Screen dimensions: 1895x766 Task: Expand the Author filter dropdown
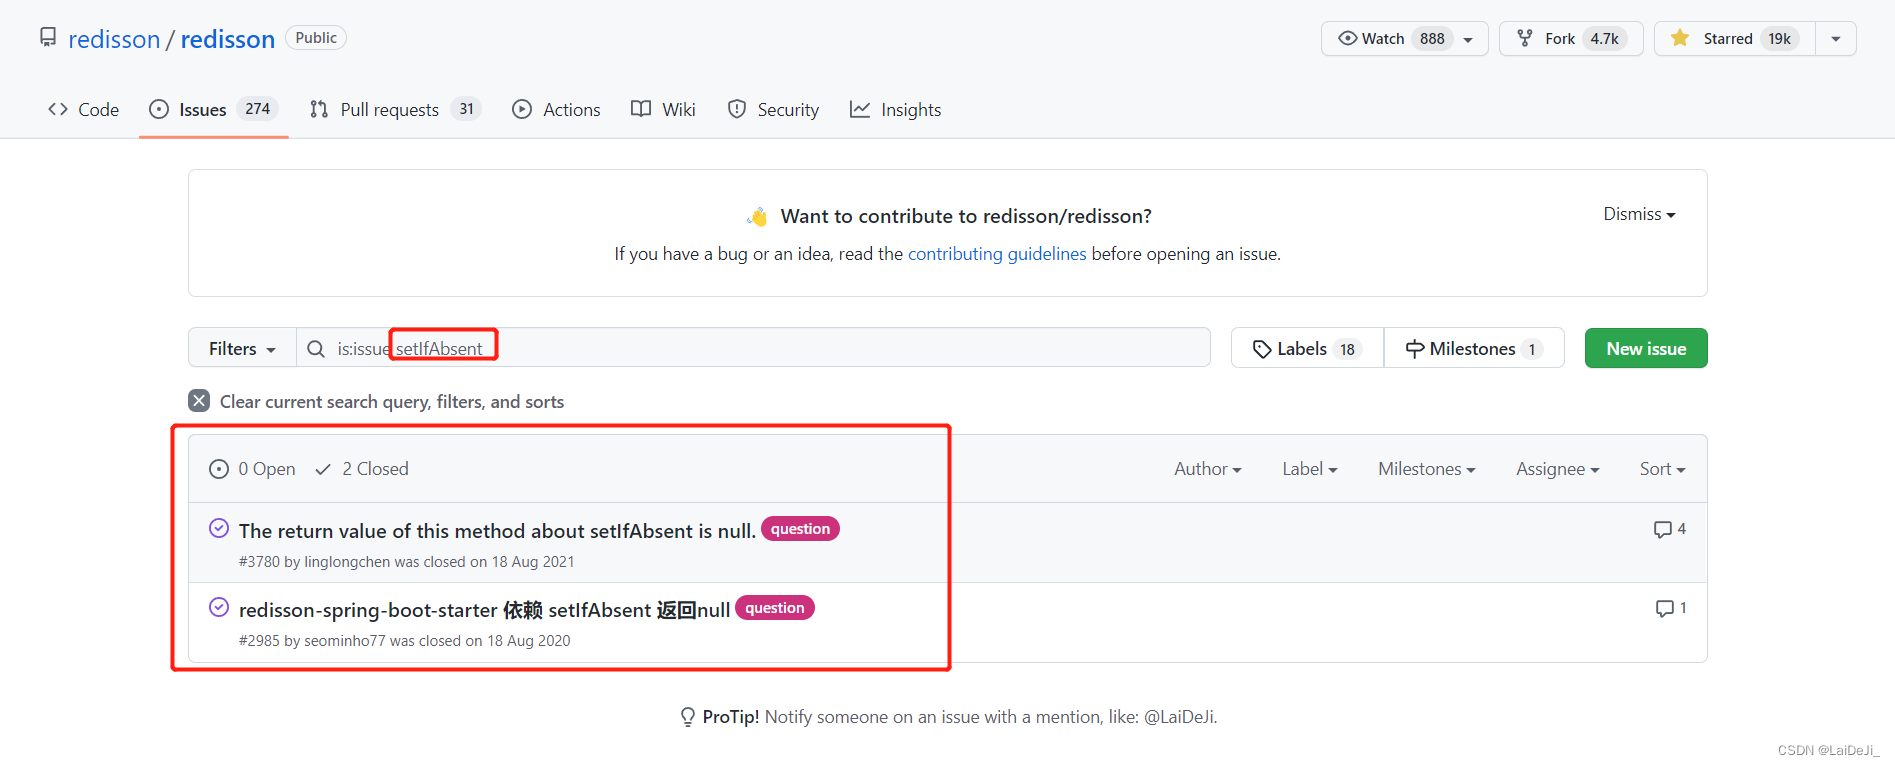click(x=1207, y=469)
